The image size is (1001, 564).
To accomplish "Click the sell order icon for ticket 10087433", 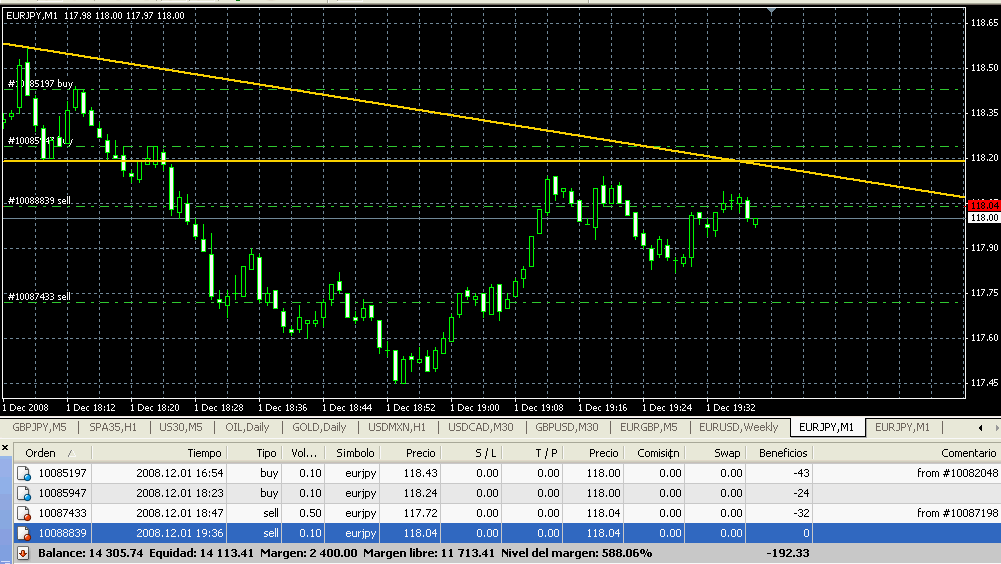I will point(24,513).
